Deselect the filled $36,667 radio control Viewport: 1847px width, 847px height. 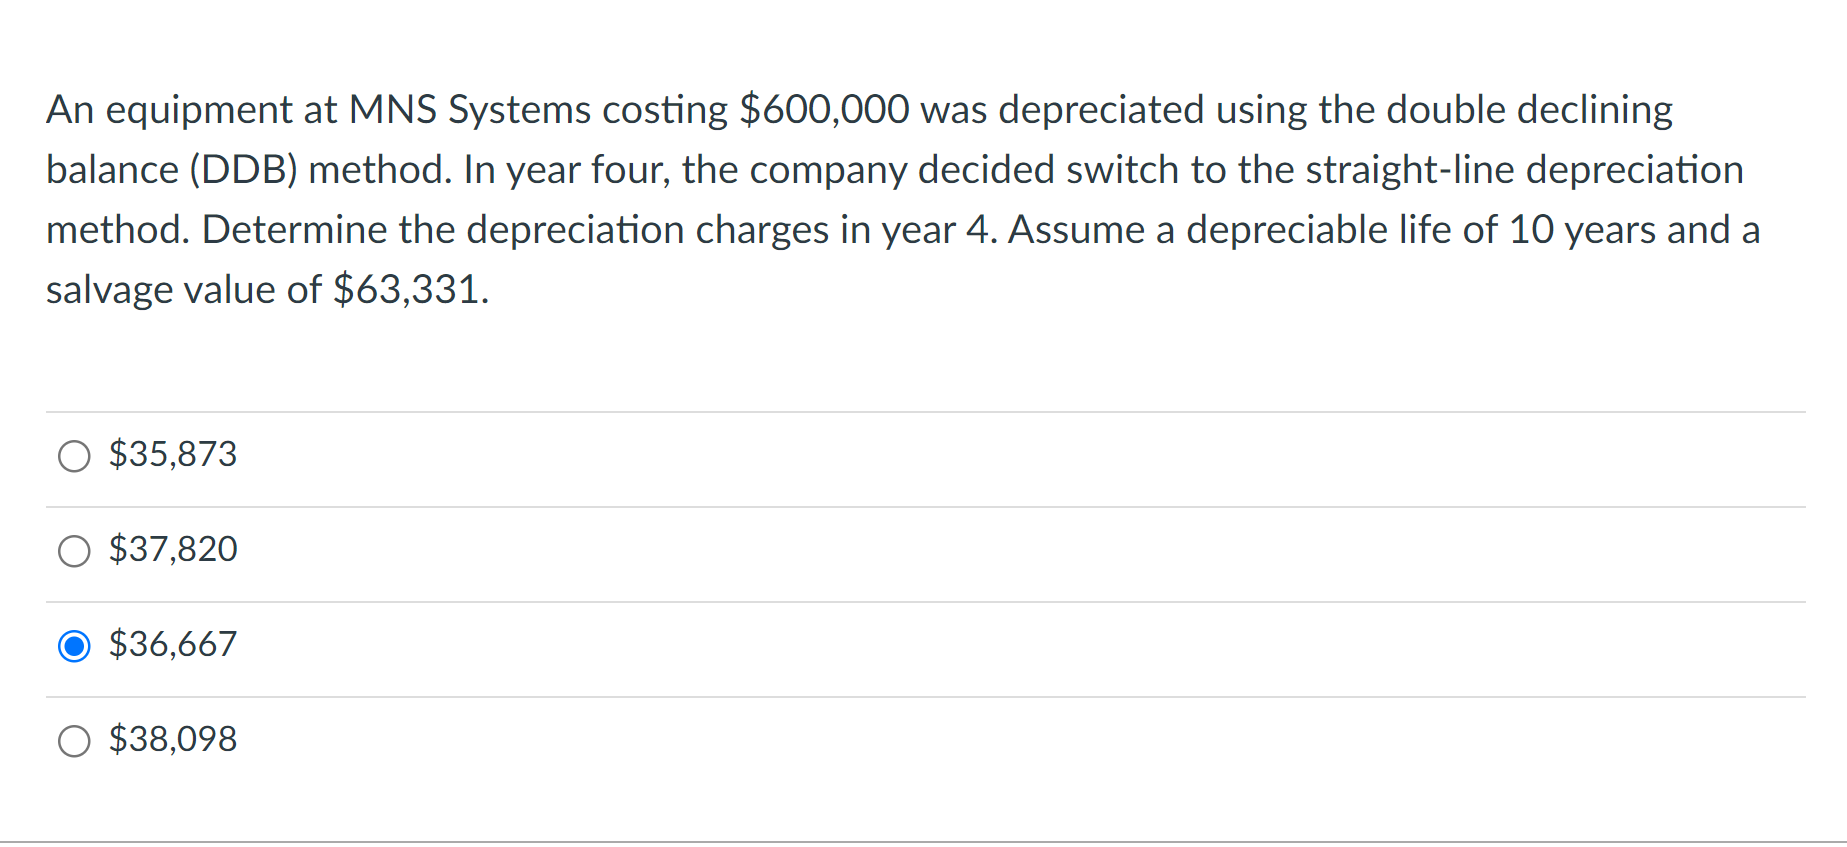[73, 646]
